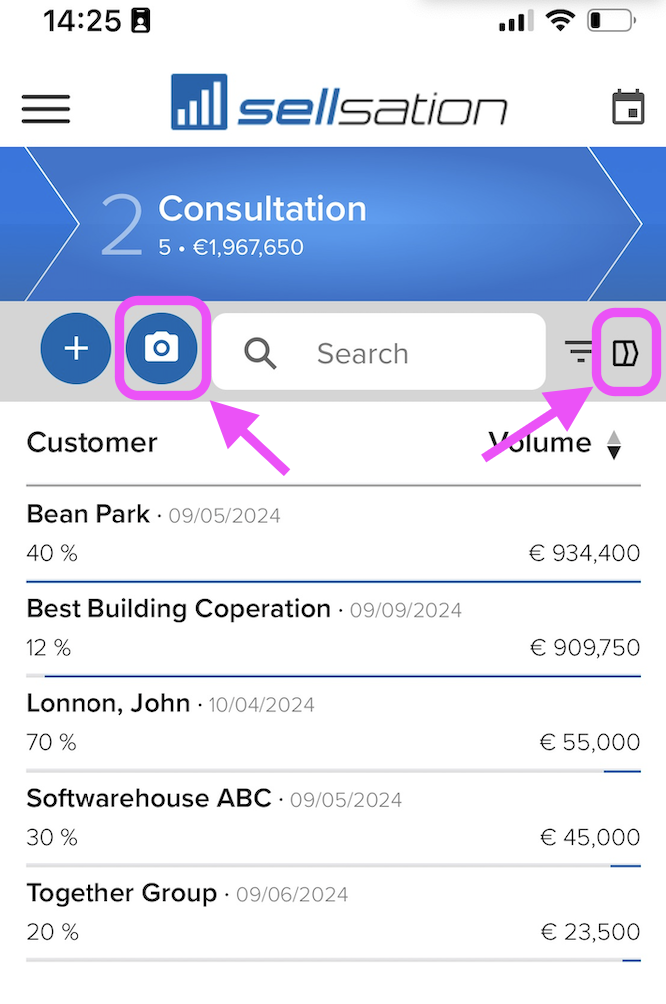Open Together Group deal entry
666x1004 pixels.
coord(333,912)
